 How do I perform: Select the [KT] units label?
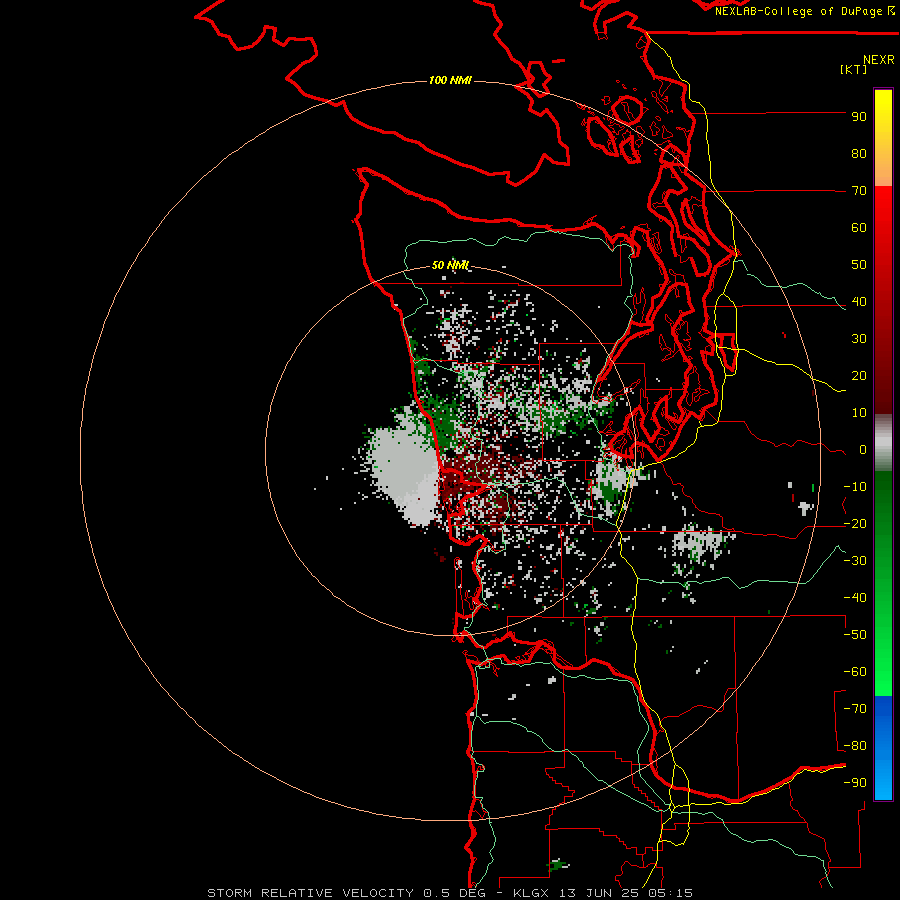[853, 69]
